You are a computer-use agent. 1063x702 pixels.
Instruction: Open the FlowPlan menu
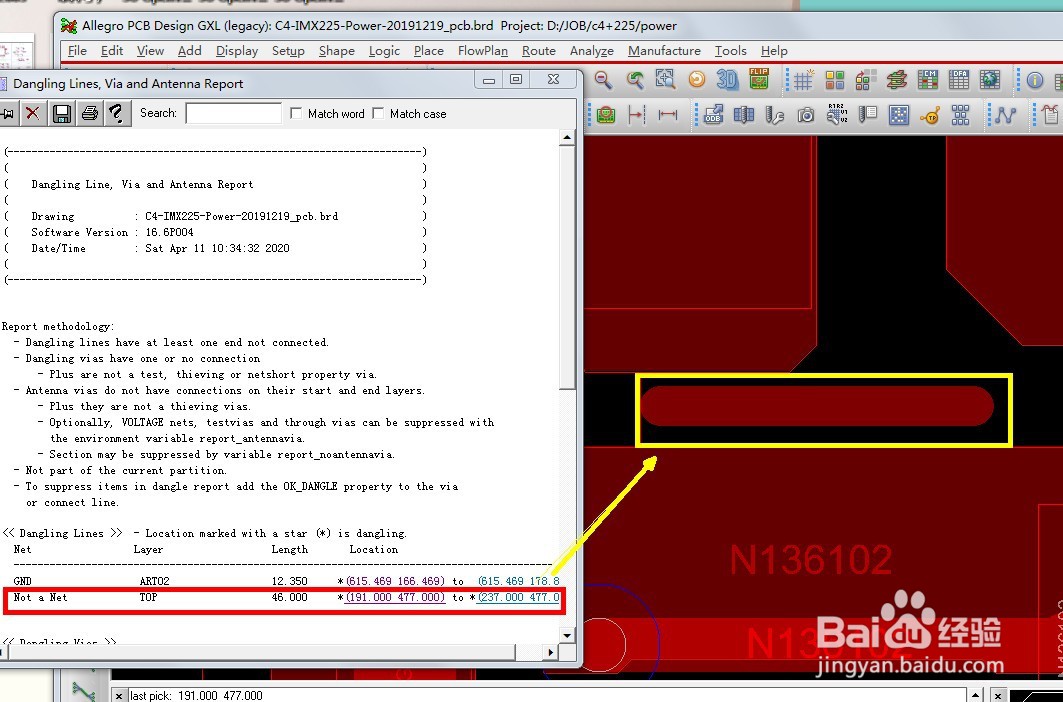coord(483,51)
